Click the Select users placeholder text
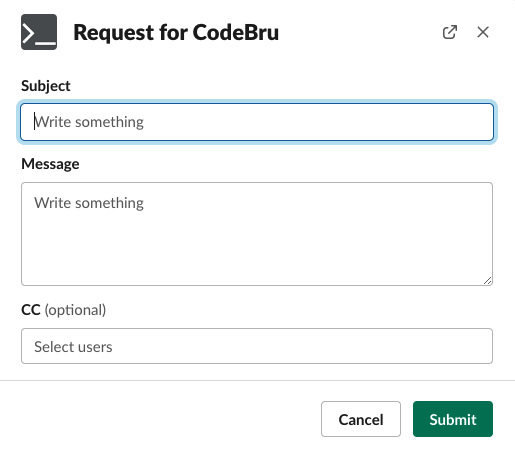The width and height of the screenshot is (515, 454). coord(73,347)
